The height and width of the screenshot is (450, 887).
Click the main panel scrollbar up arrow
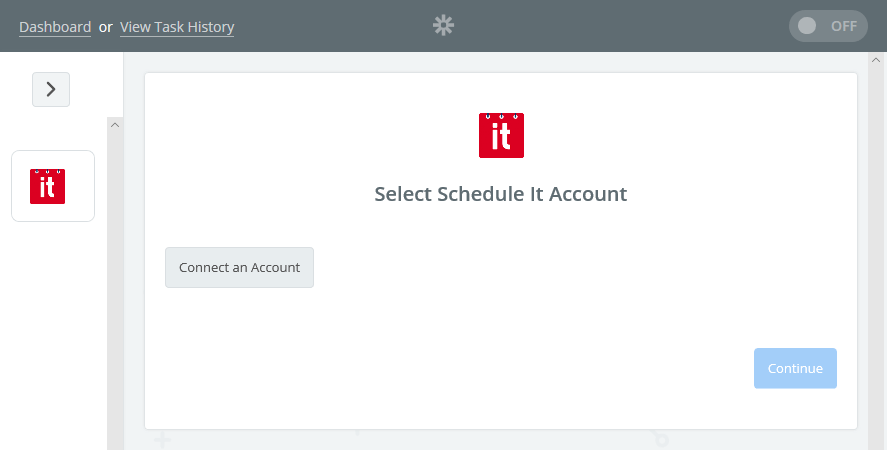point(876,60)
